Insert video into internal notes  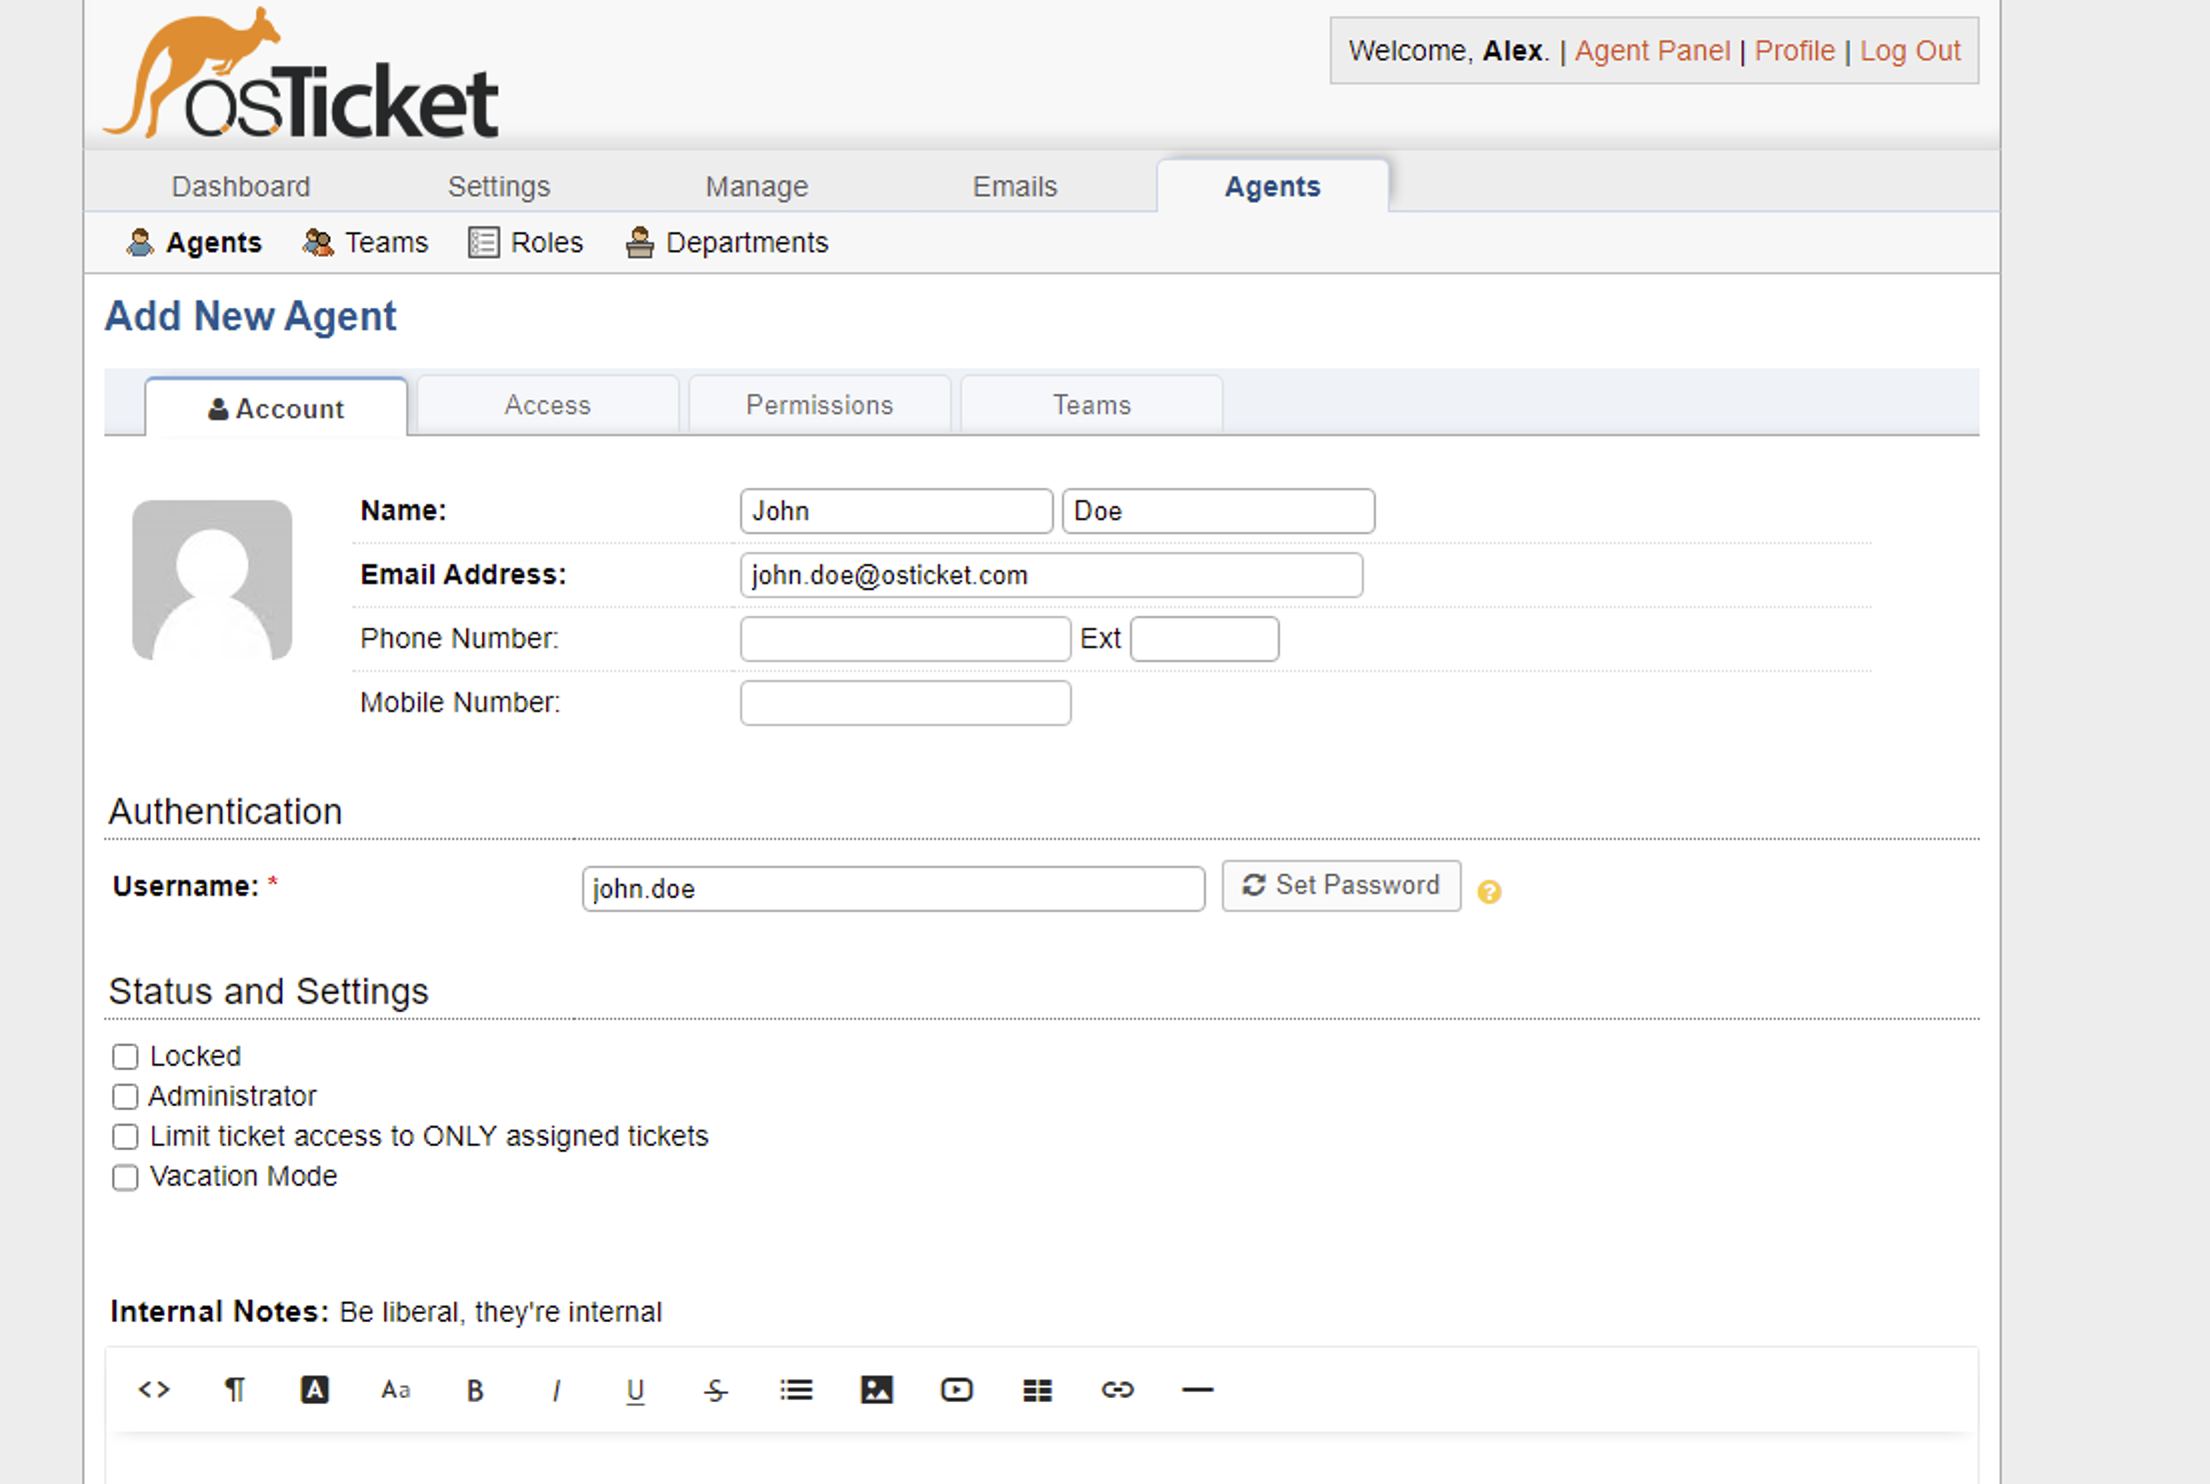[956, 1389]
